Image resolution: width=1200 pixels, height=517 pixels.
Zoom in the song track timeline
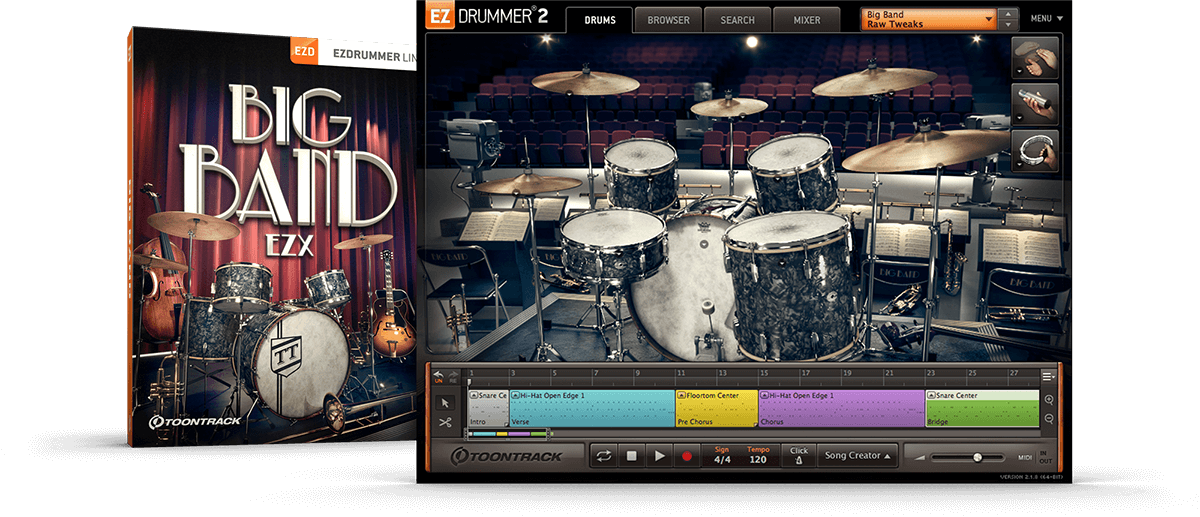[1048, 400]
